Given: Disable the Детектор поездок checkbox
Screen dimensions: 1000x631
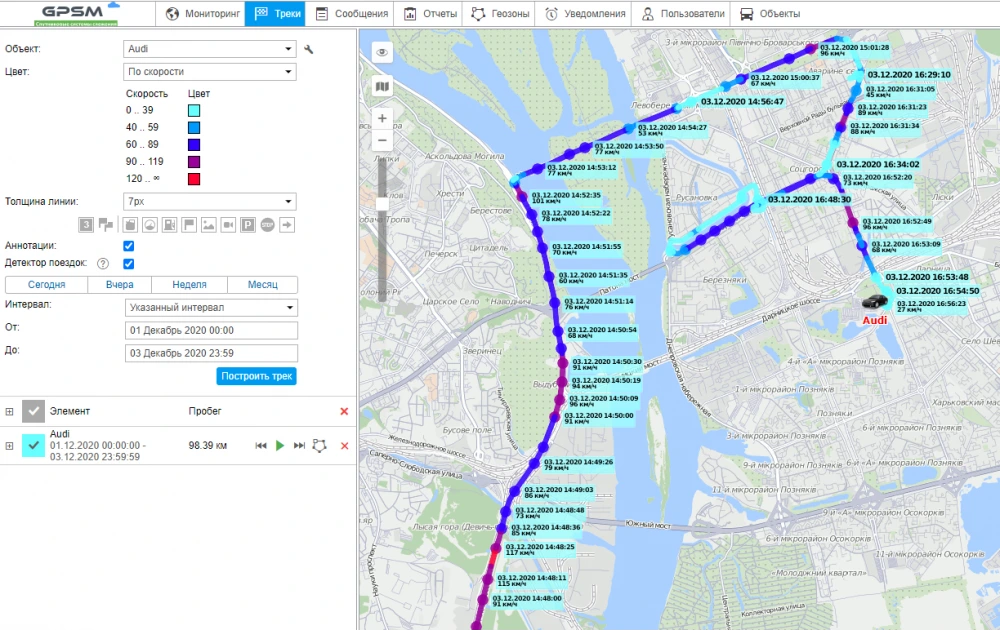Looking at the screenshot, I should coord(128,264).
